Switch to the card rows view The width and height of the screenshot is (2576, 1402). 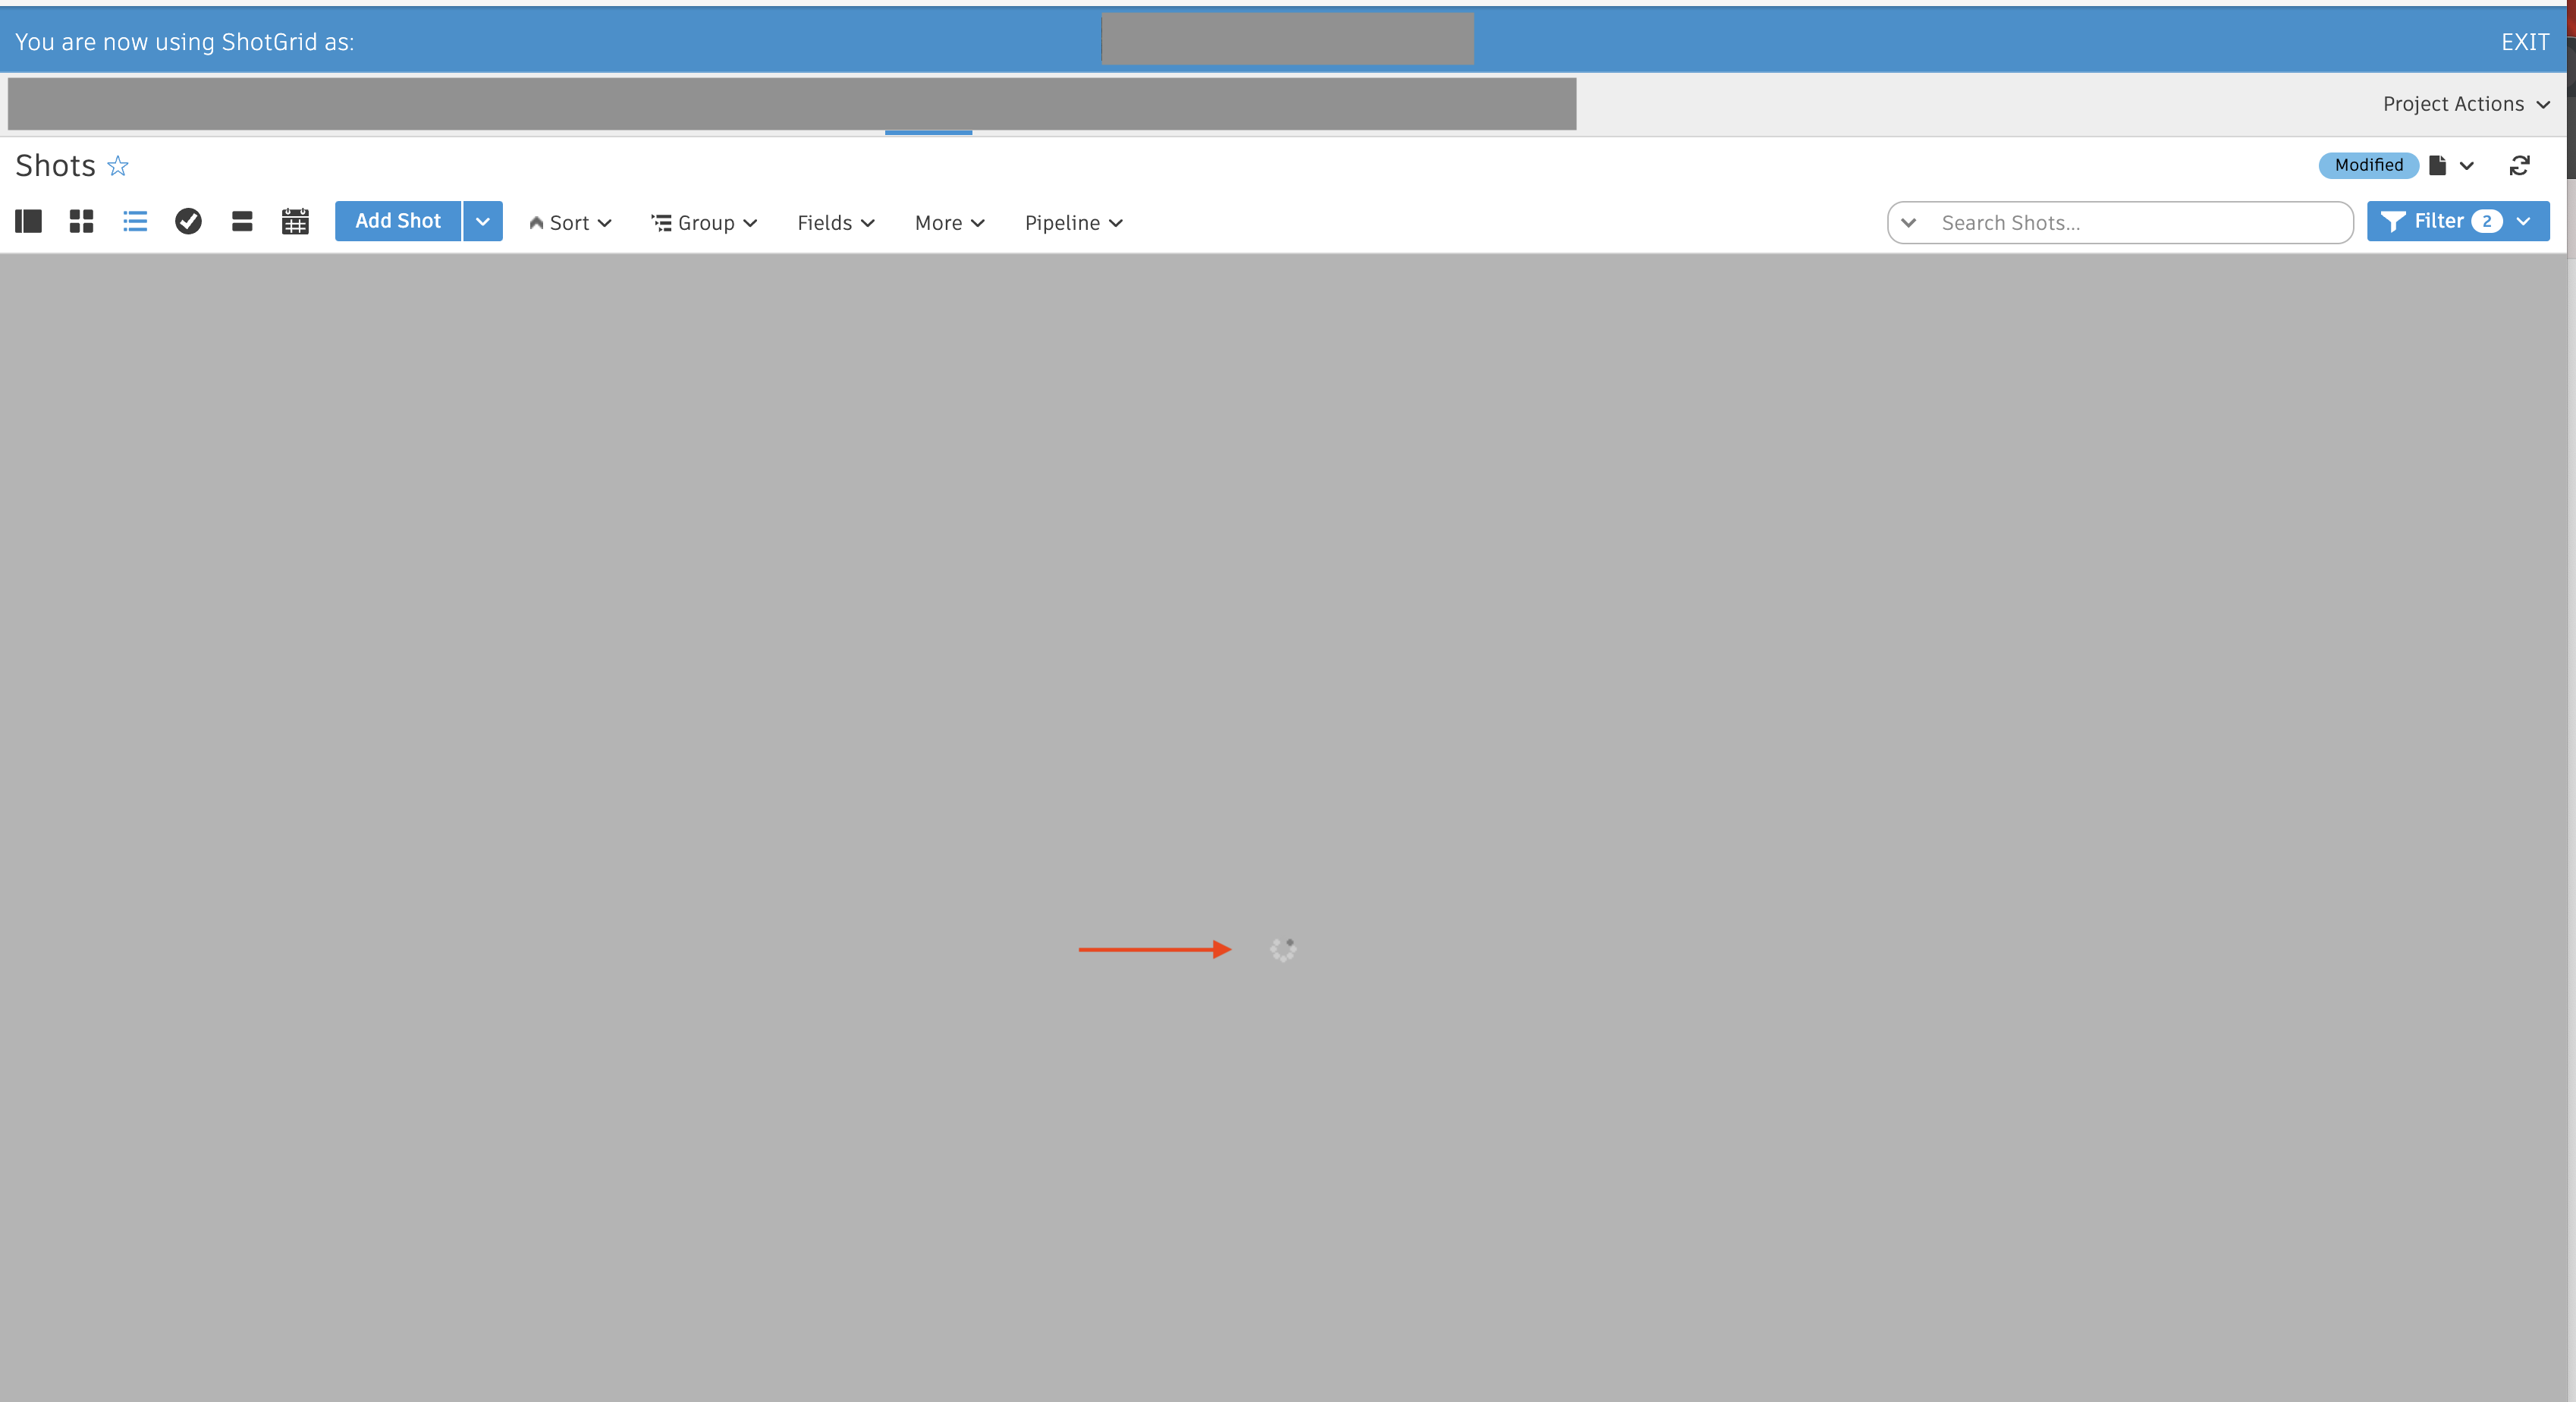pos(242,221)
